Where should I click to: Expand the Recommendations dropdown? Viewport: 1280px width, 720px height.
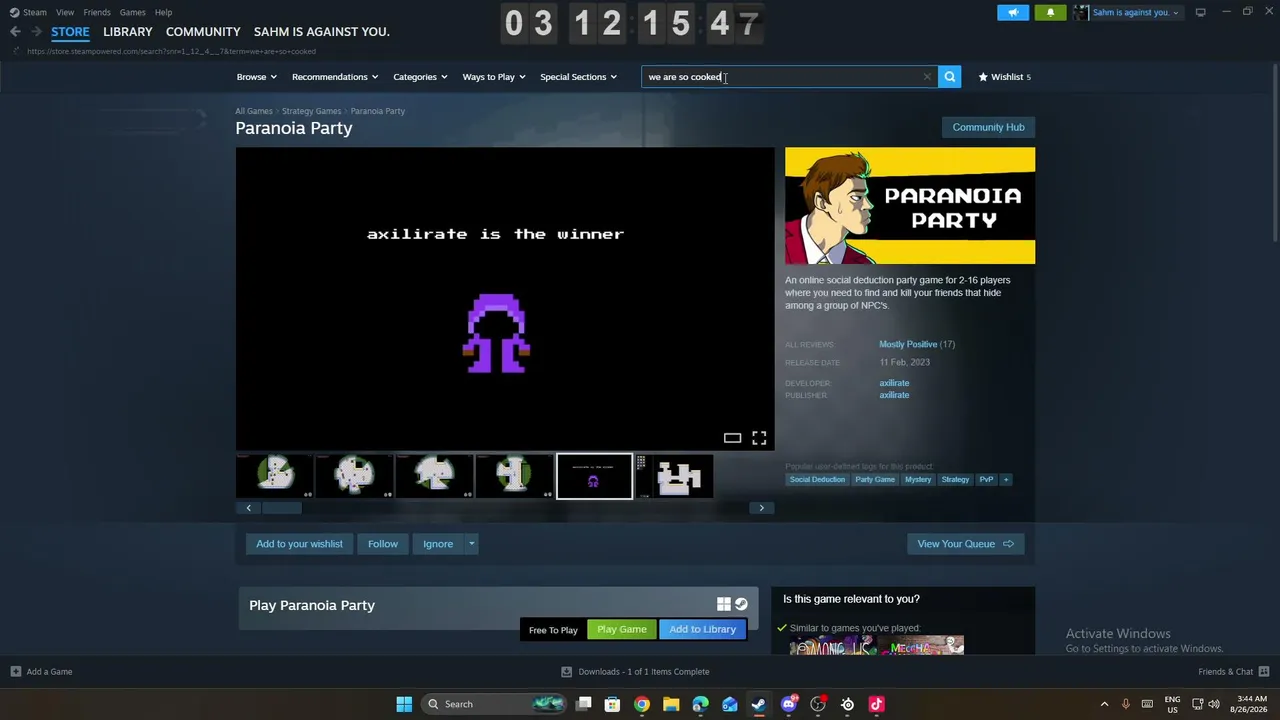(335, 77)
